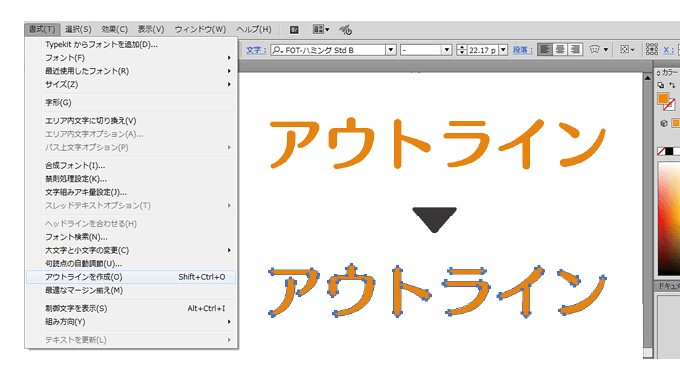
Task: Choose 文字組みアキ量設定(J) item
Action: [132, 192]
